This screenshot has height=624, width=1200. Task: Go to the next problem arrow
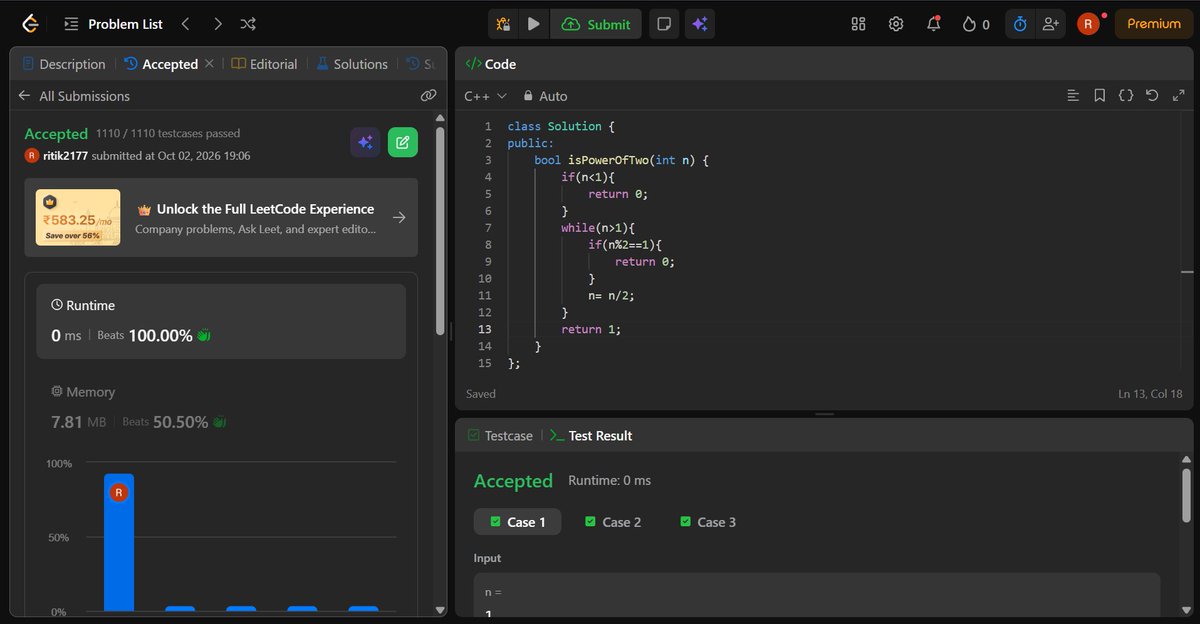click(218, 24)
